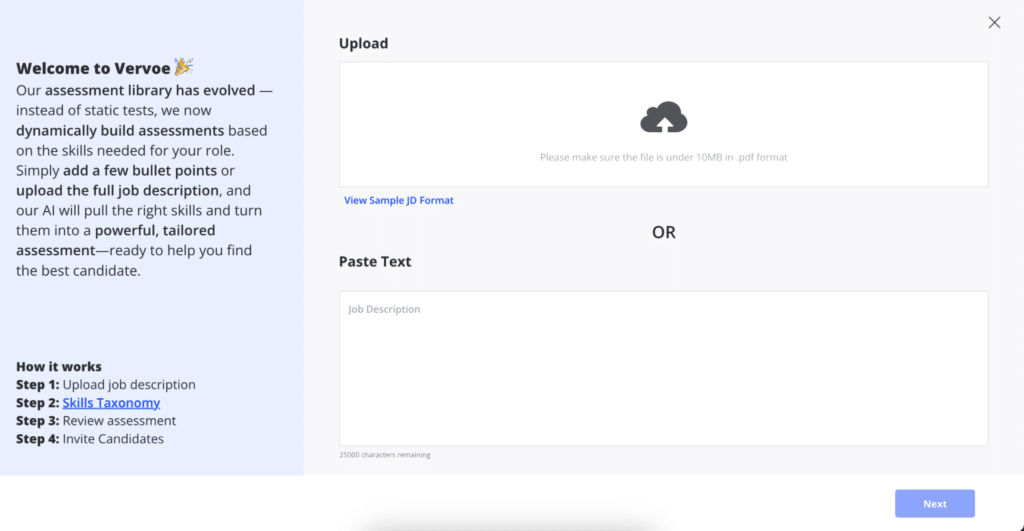Click the cloud upload icon
This screenshot has width=1024, height=531.
pyautogui.click(x=664, y=118)
